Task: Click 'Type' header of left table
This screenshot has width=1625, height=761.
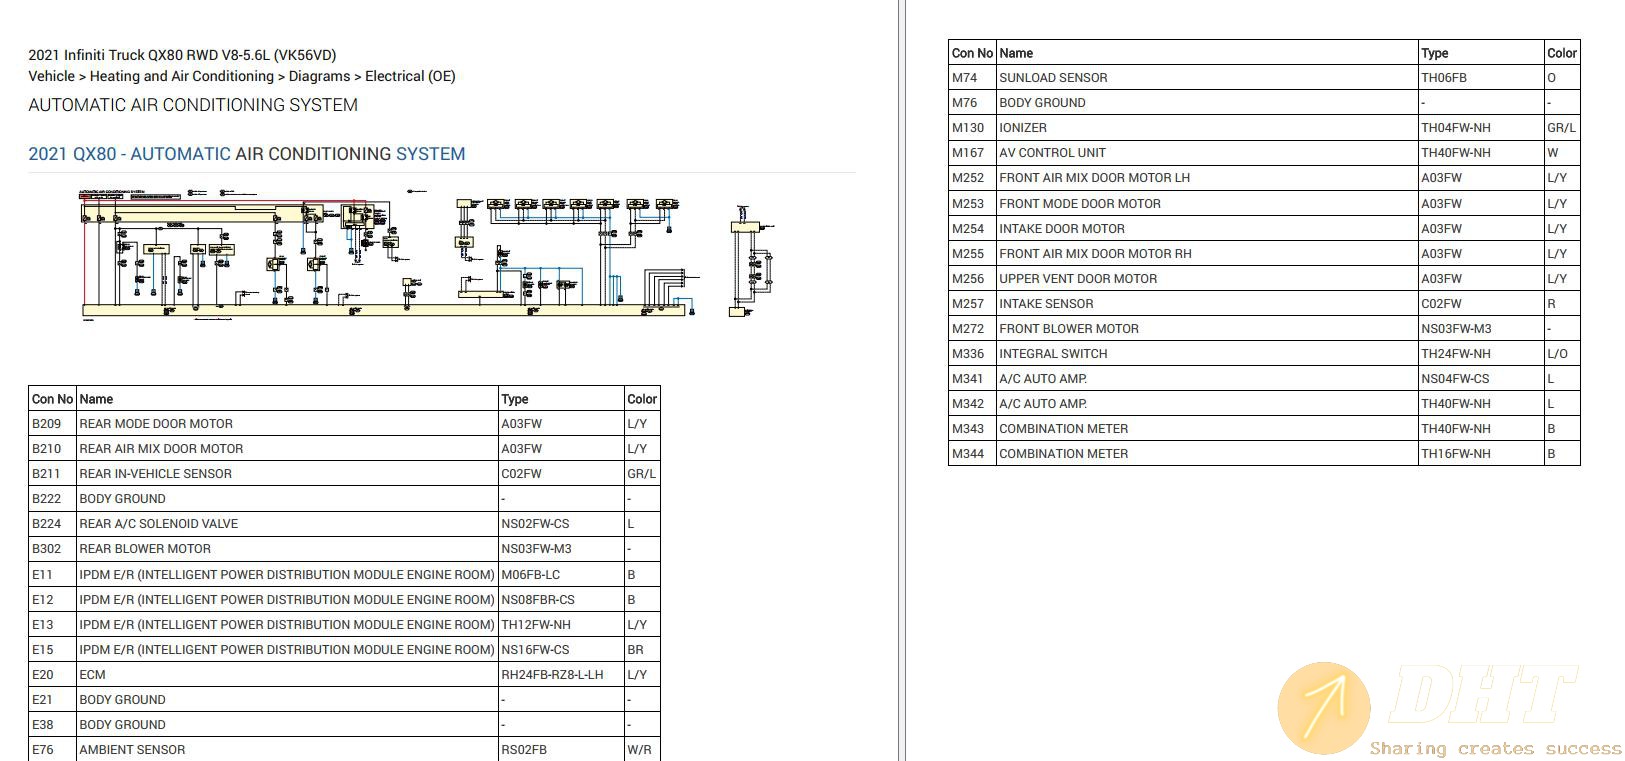Action: [561, 398]
